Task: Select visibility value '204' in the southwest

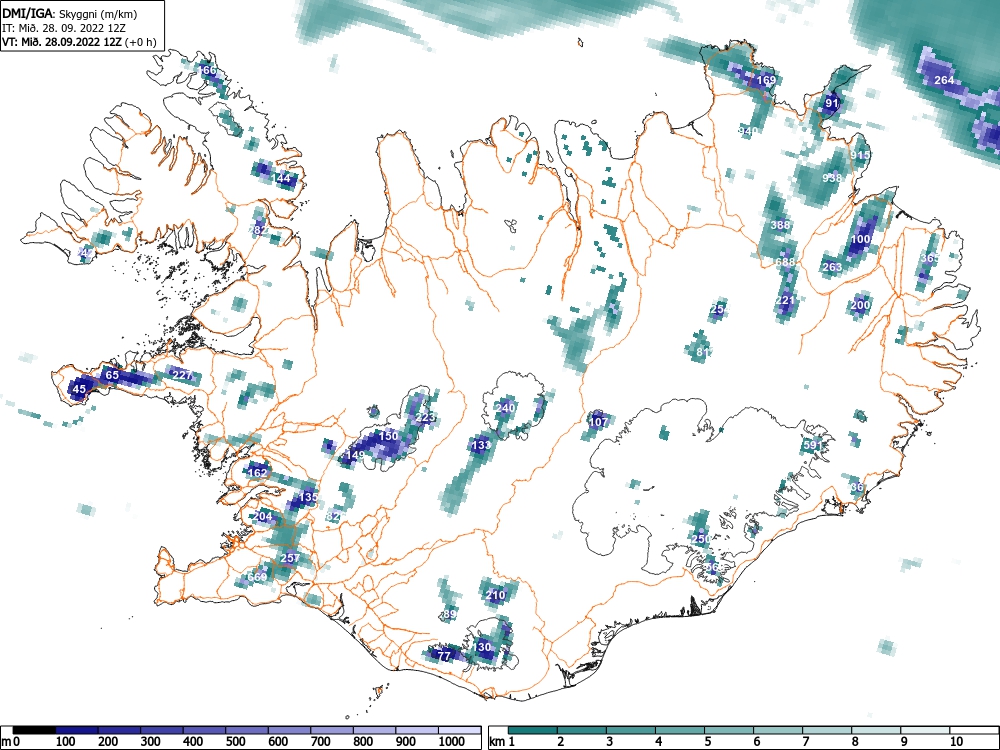Action: (x=263, y=517)
